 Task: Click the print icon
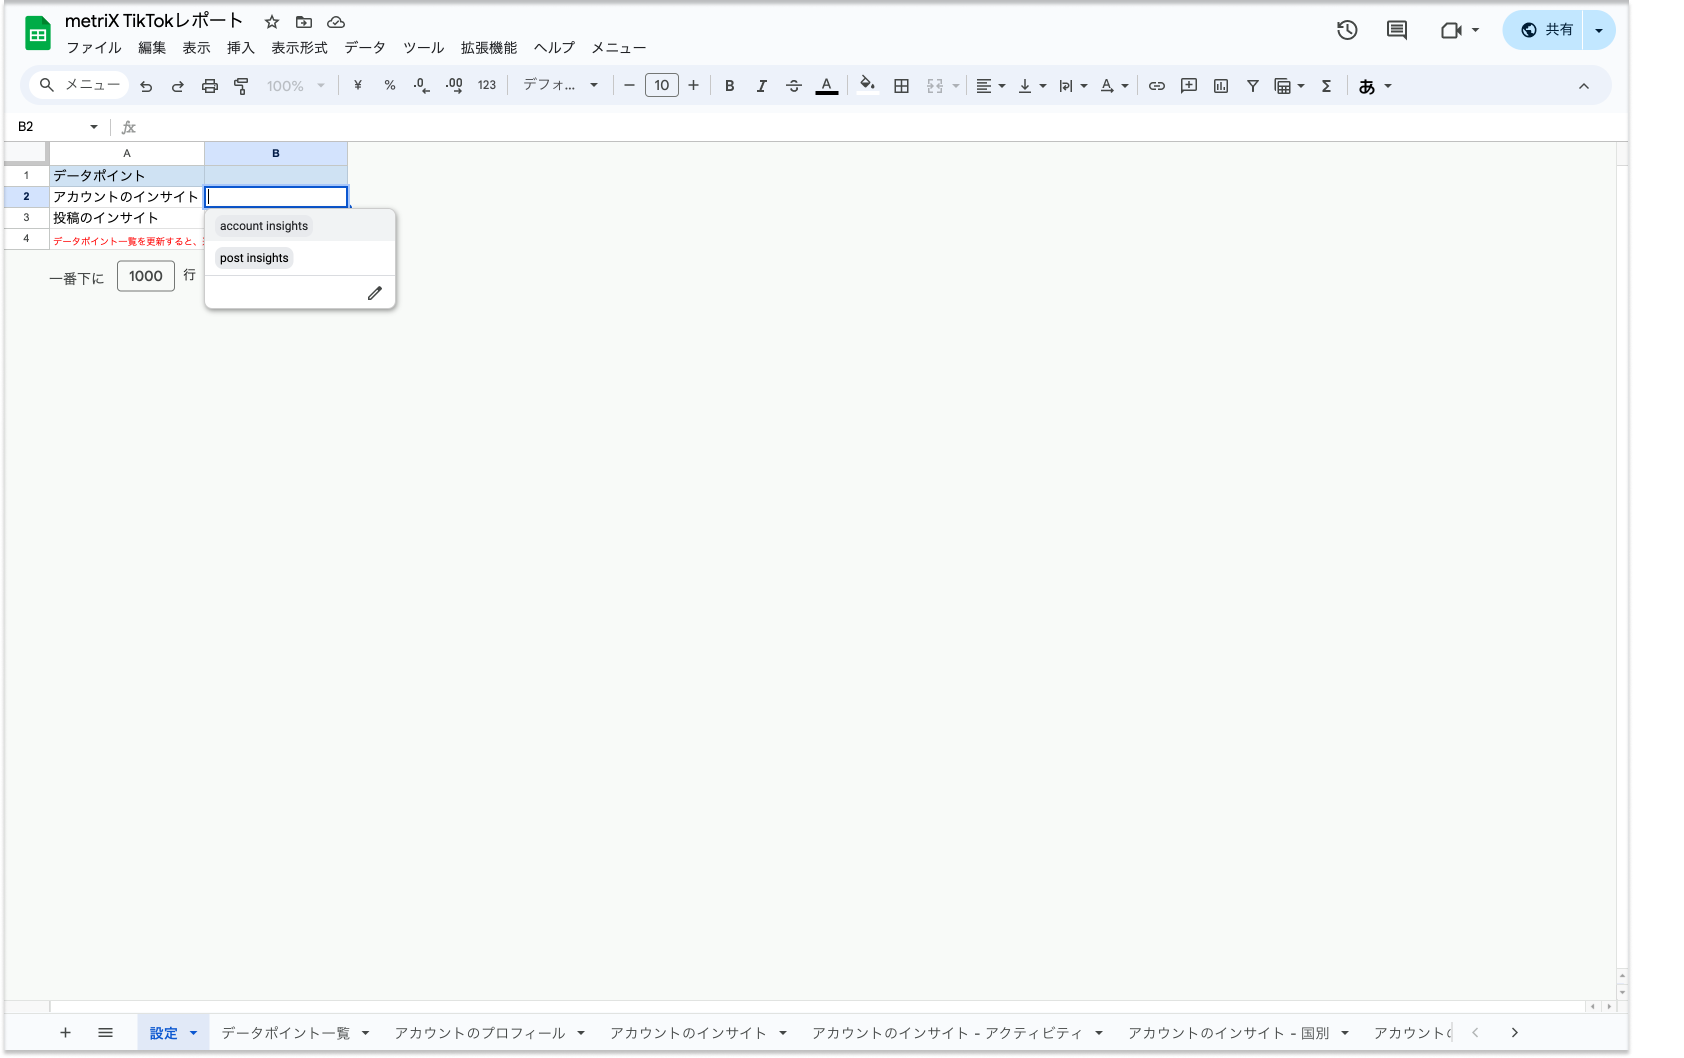(x=210, y=86)
